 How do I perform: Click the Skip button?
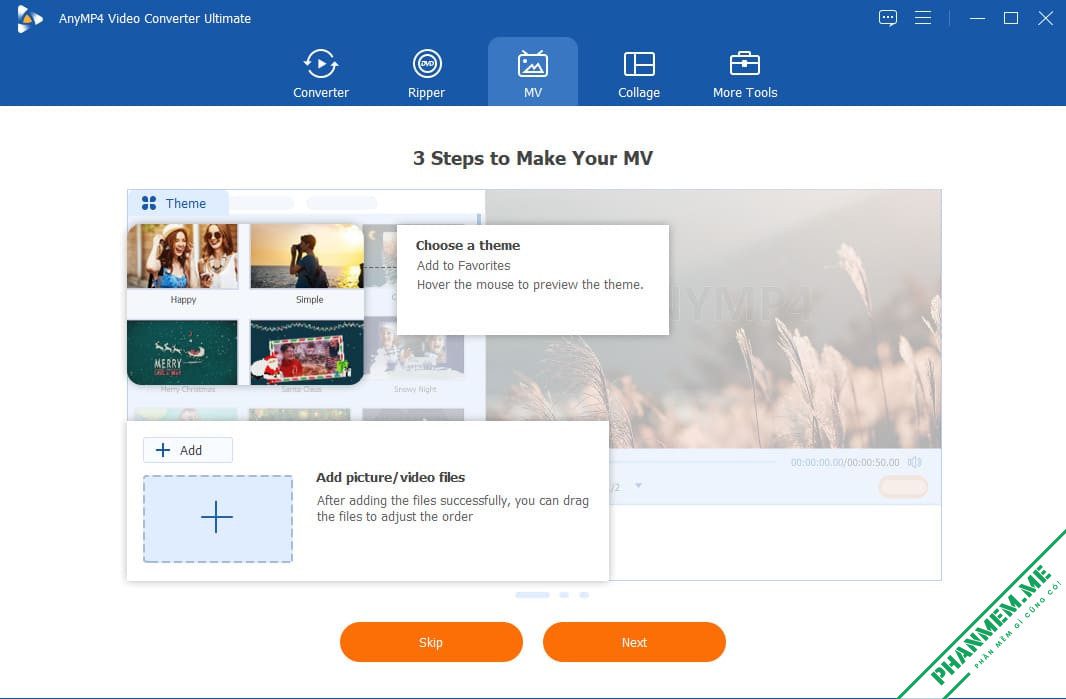(431, 642)
